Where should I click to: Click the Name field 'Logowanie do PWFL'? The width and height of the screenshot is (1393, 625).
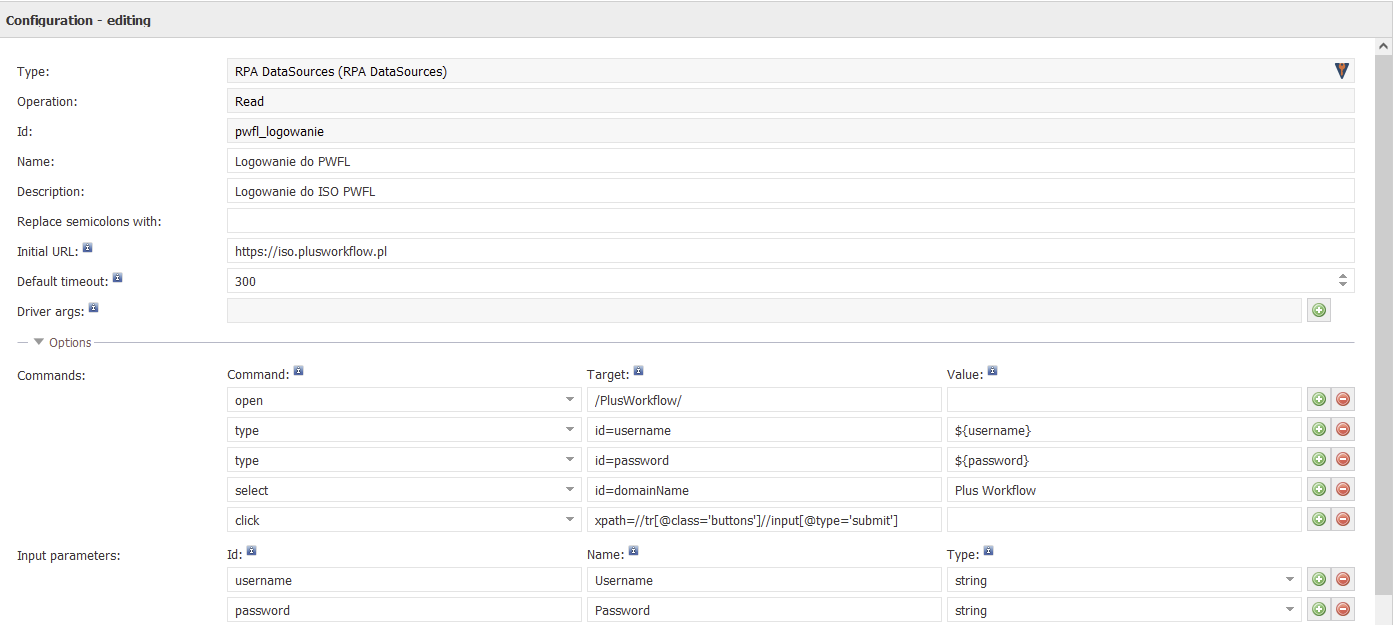coord(790,161)
